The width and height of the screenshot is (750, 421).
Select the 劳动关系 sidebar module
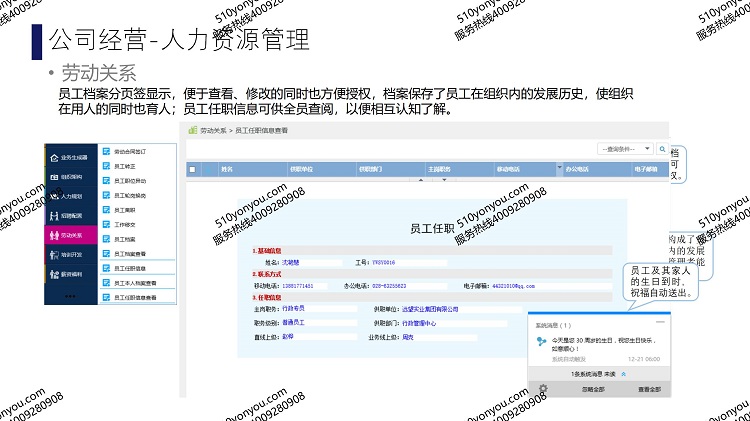pos(72,235)
